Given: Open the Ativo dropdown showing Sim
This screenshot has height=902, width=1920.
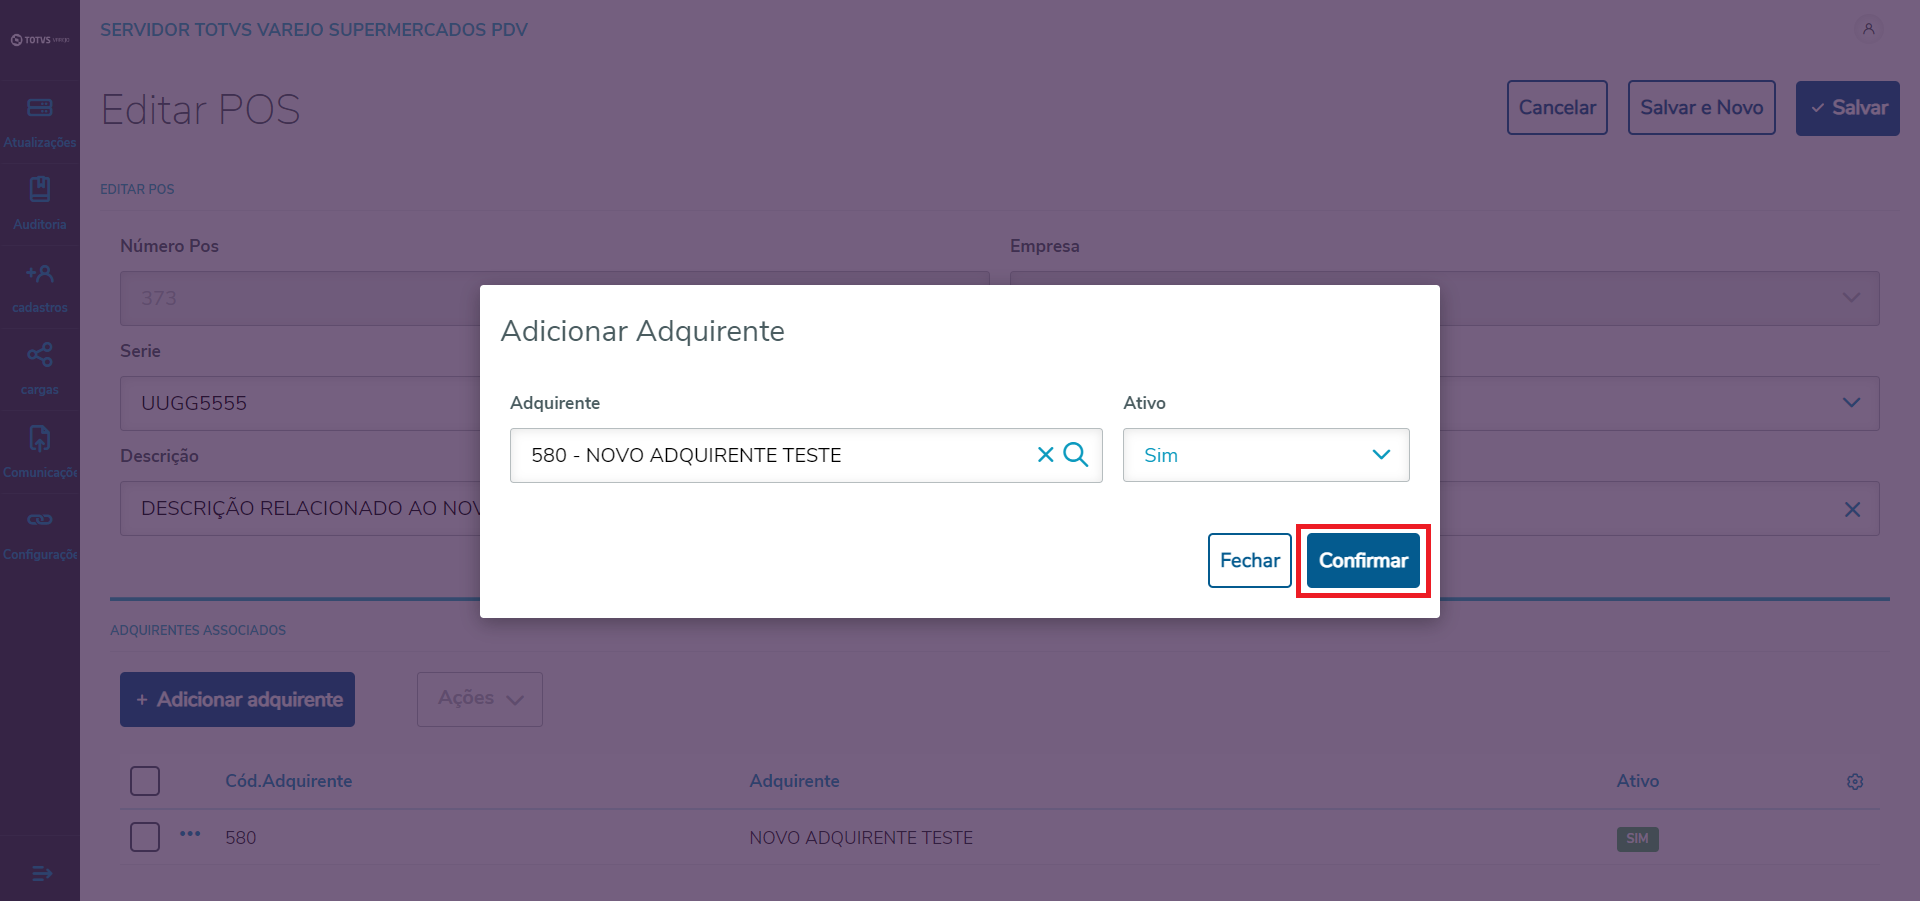Looking at the screenshot, I should 1265,455.
